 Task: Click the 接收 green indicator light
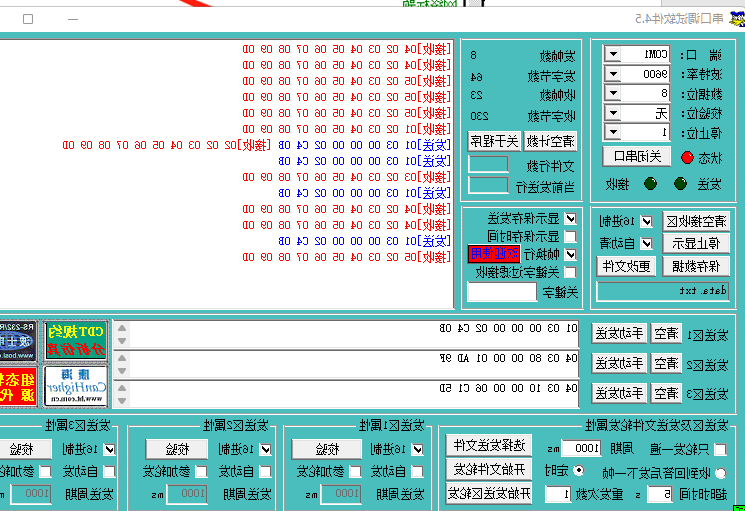coord(650,183)
